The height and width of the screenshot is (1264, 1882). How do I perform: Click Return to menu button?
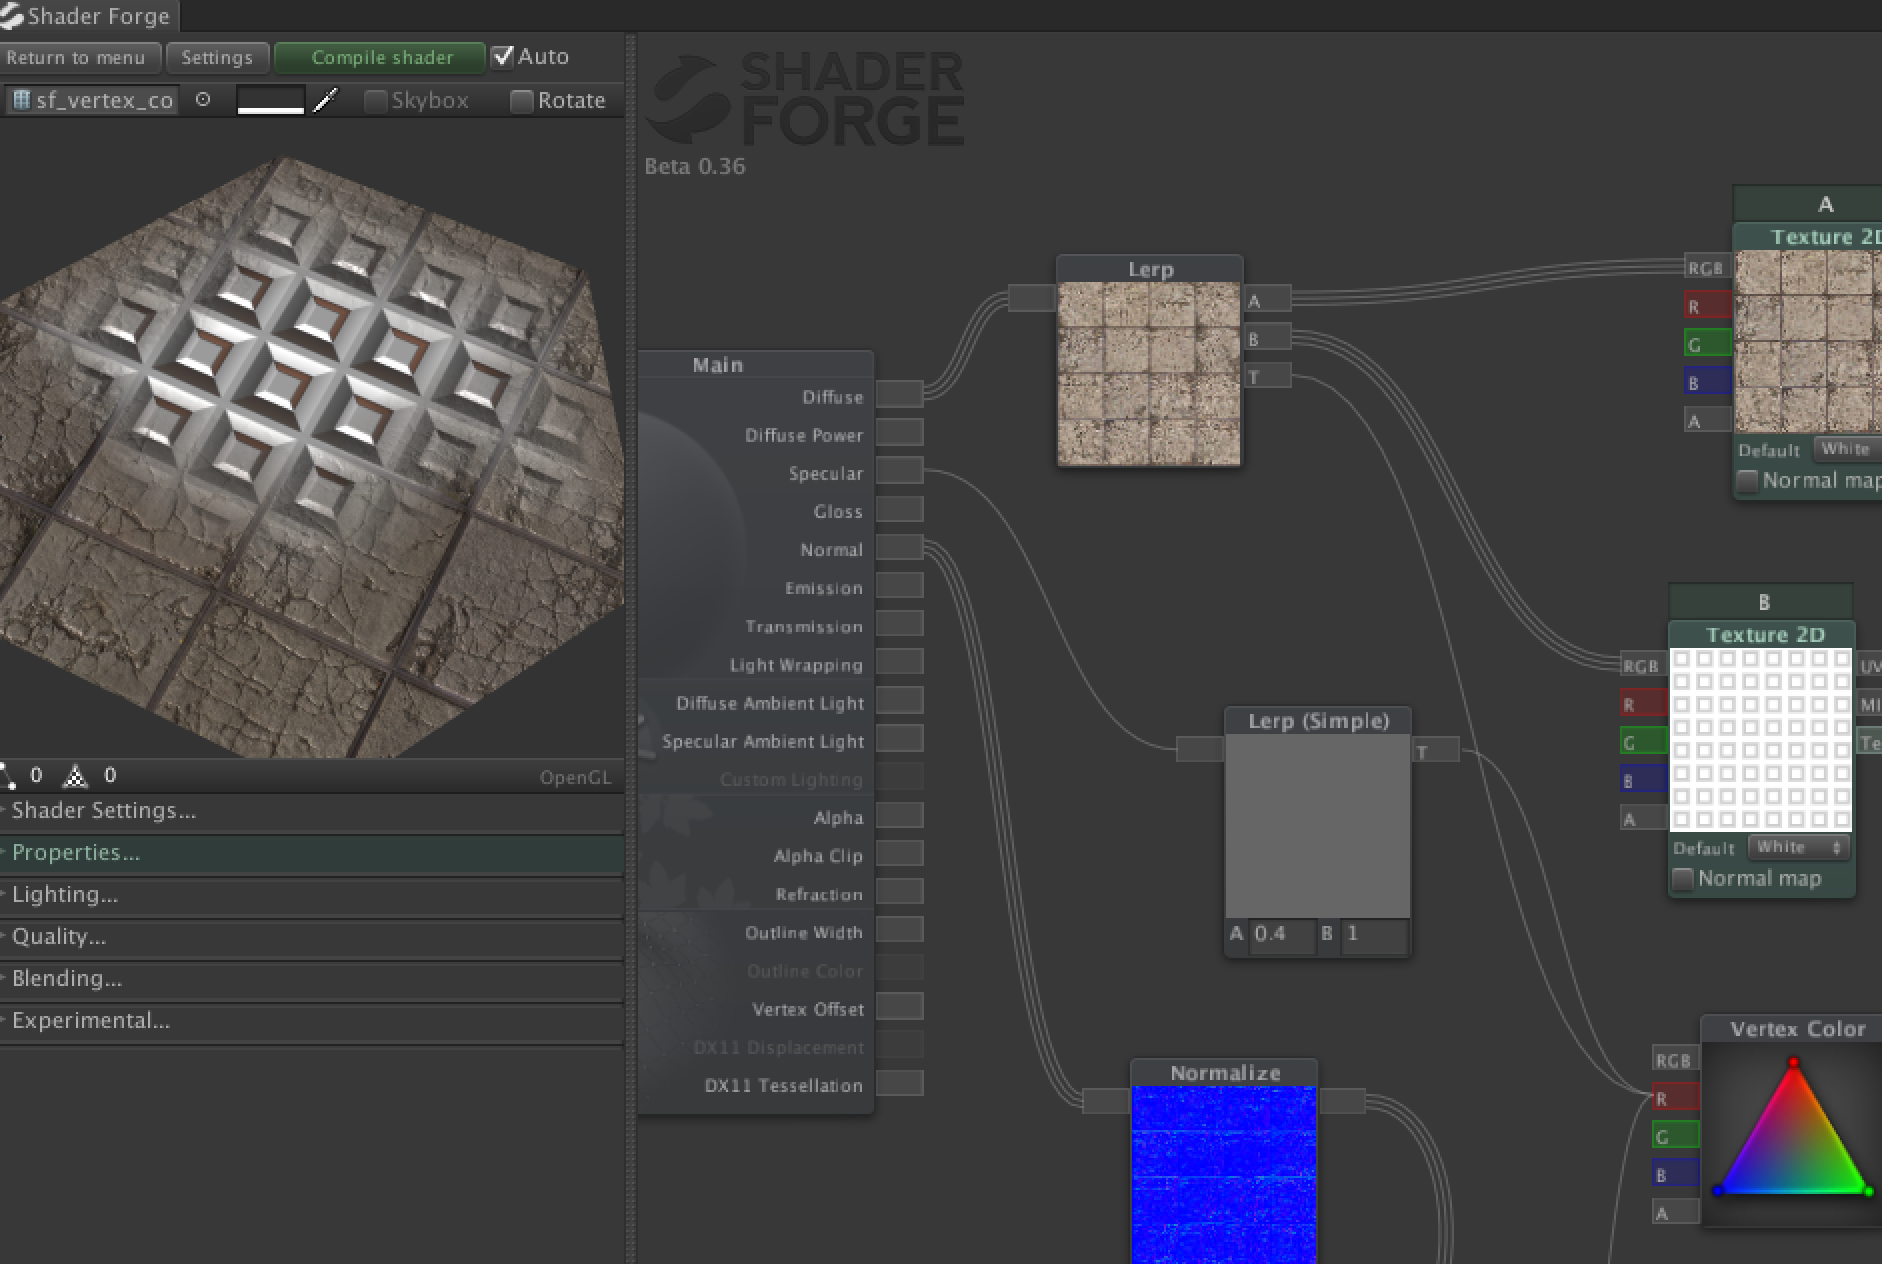pyautogui.click(x=80, y=57)
